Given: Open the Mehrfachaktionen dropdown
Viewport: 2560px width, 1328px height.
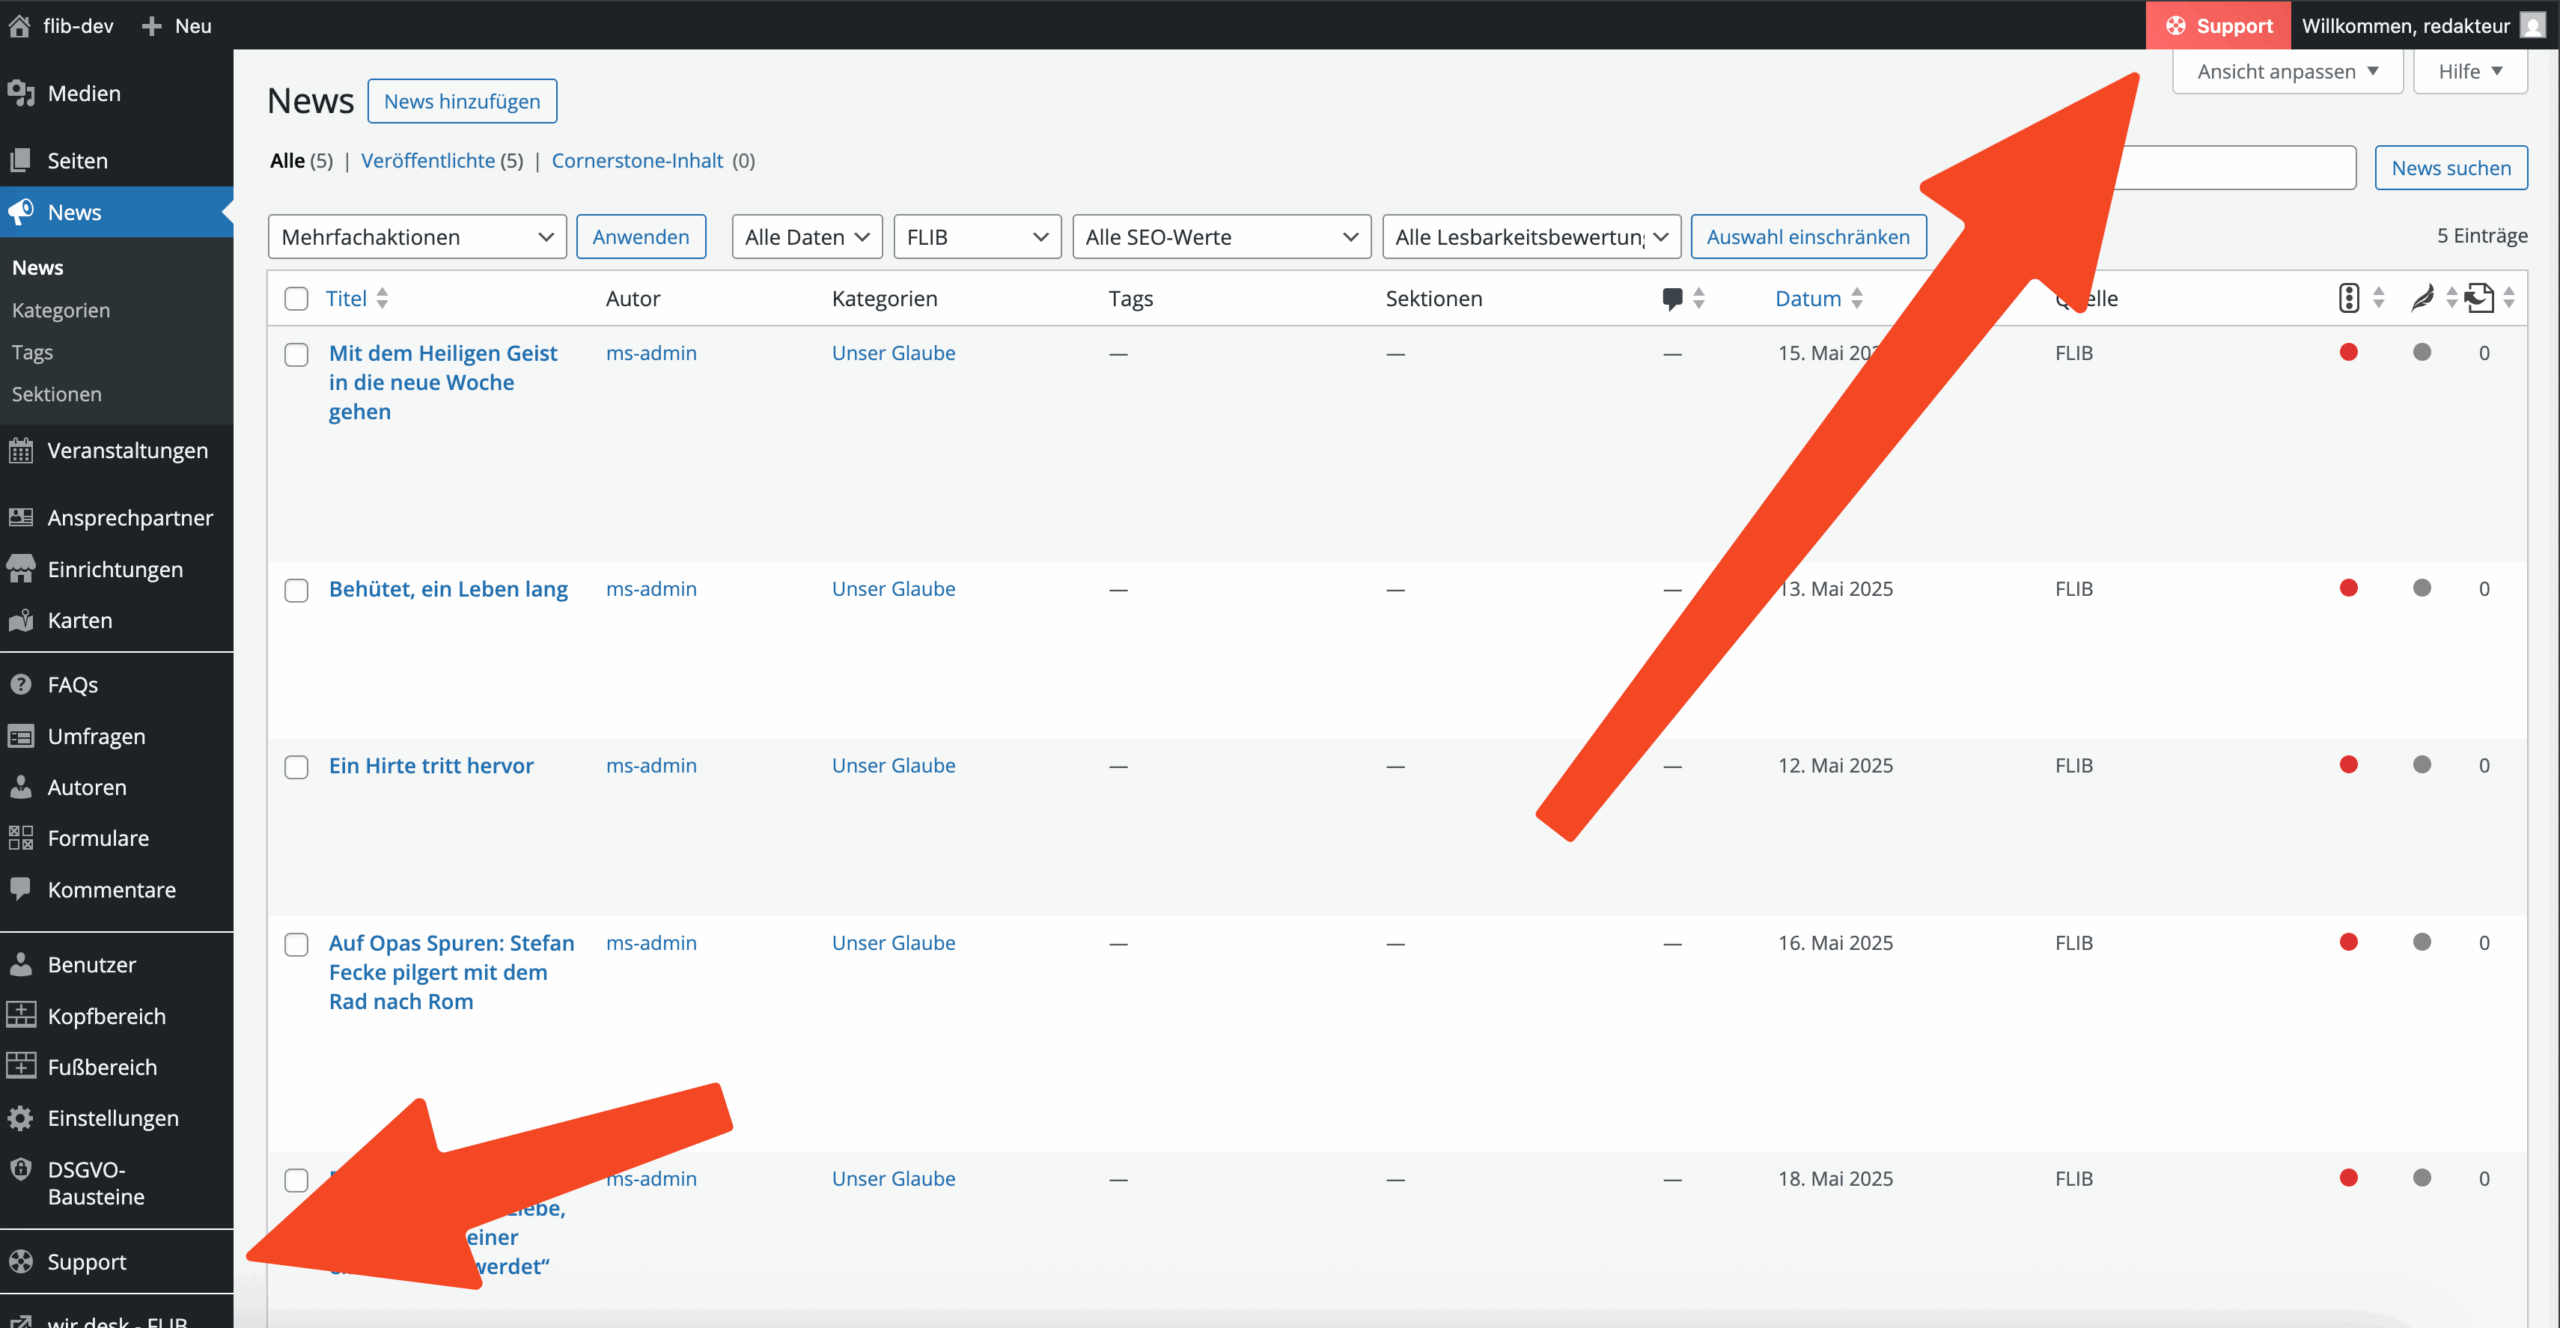Looking at the screenshot, I should [x=417, y=237].
